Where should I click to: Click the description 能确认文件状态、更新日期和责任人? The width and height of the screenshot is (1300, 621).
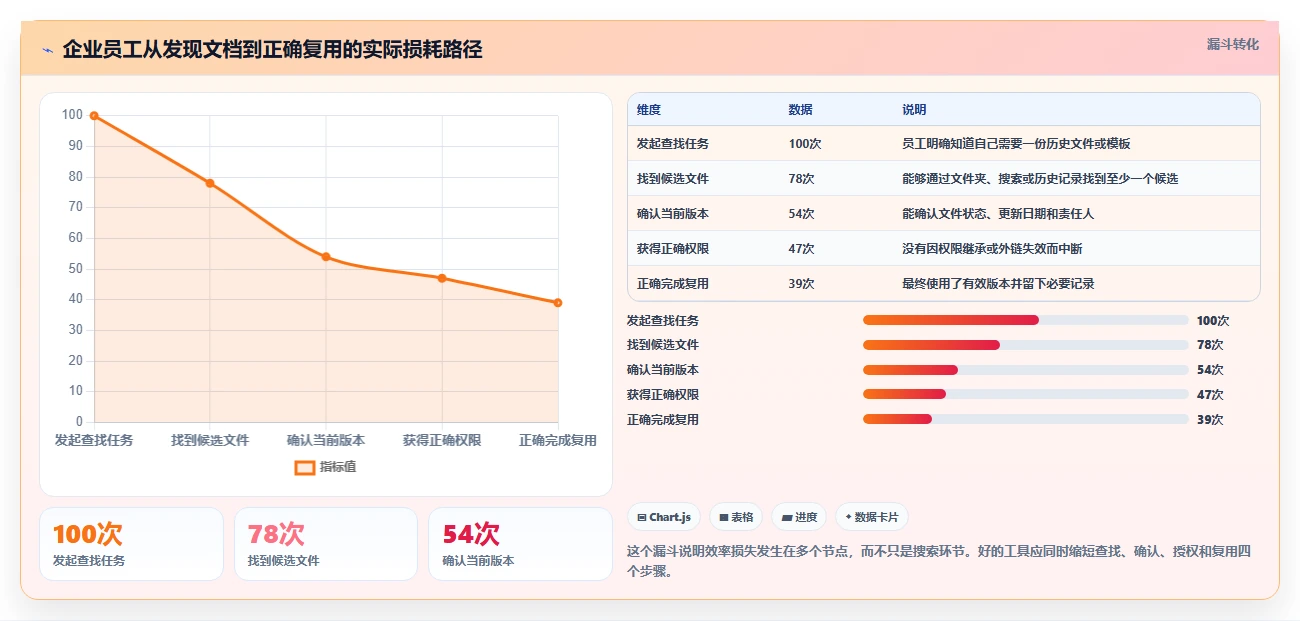click(x=998, y=214)
